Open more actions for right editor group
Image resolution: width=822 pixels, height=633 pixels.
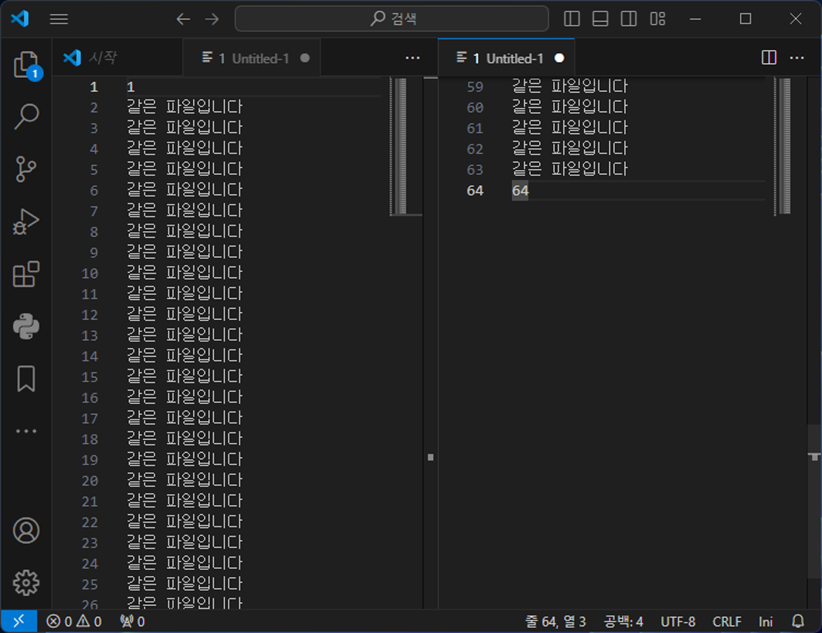point(797,58)
